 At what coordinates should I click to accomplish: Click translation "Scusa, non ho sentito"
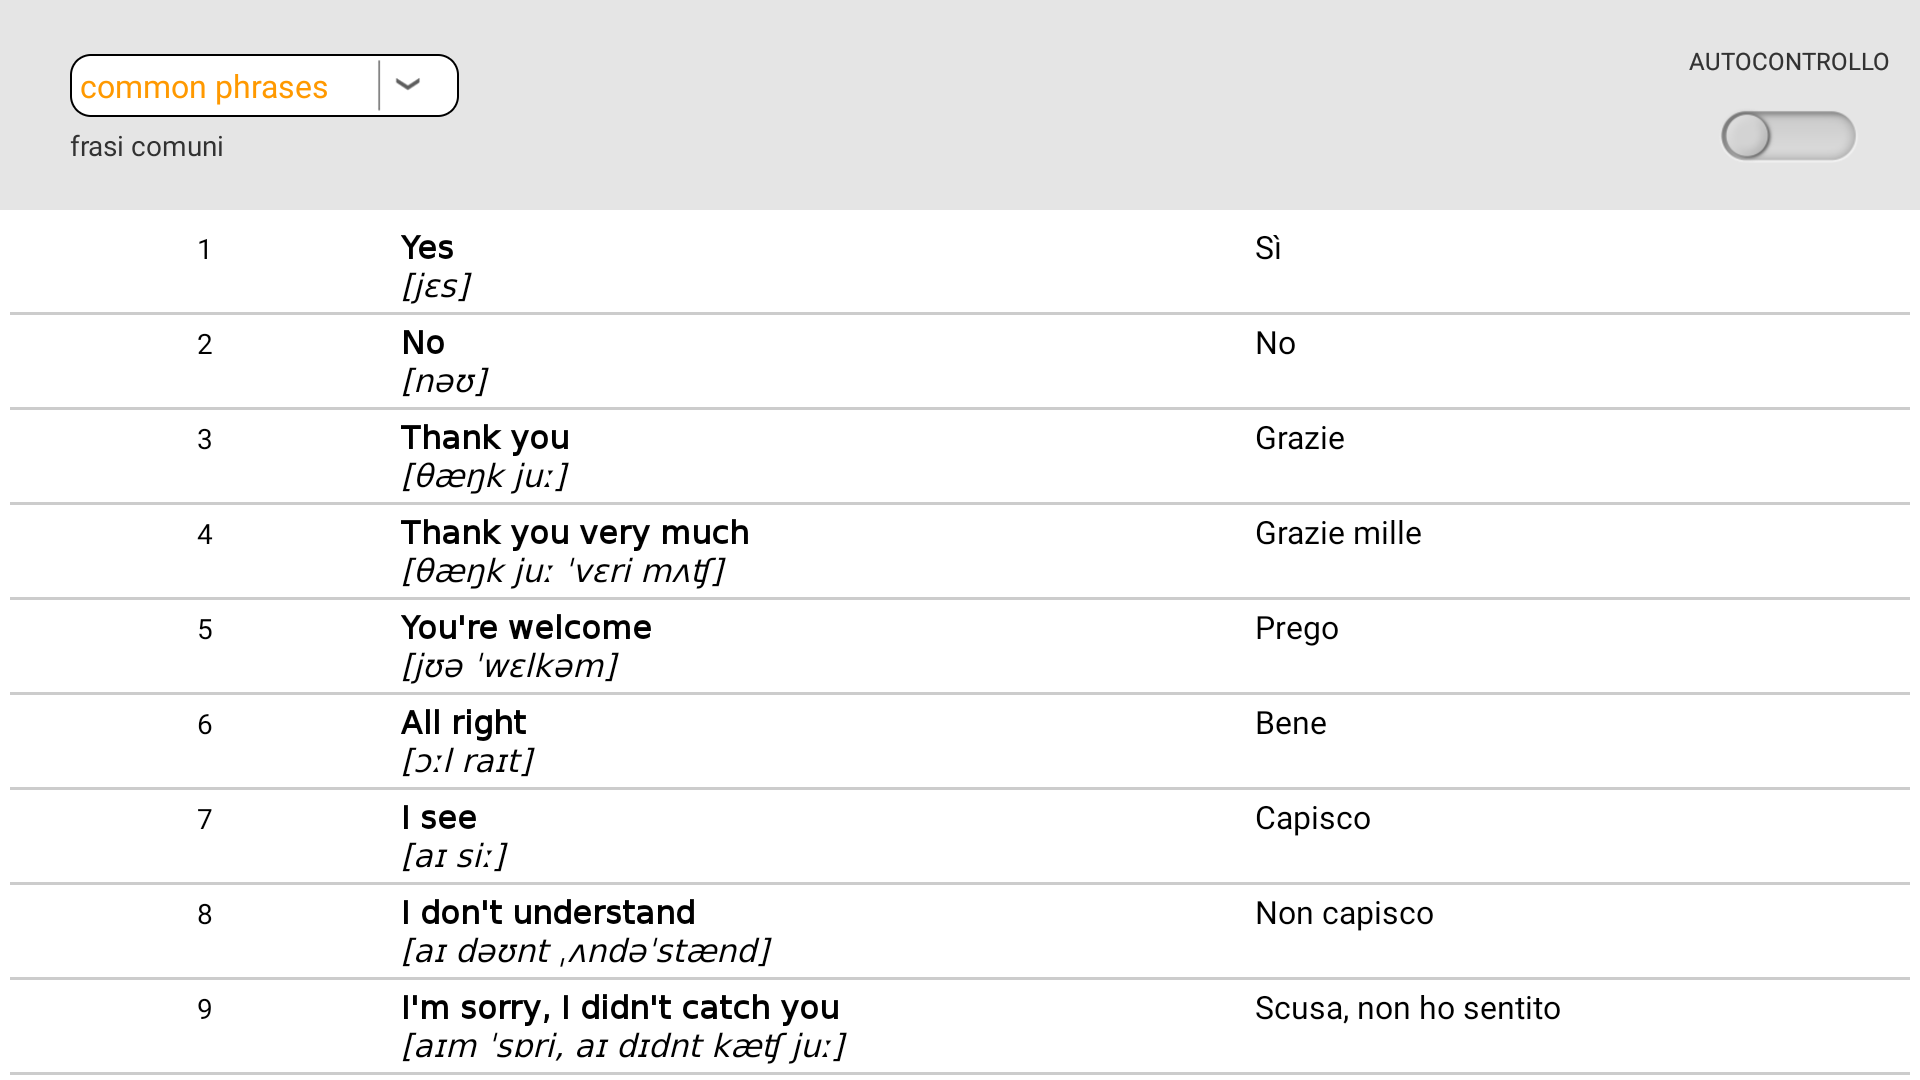click(1407, 1008)
